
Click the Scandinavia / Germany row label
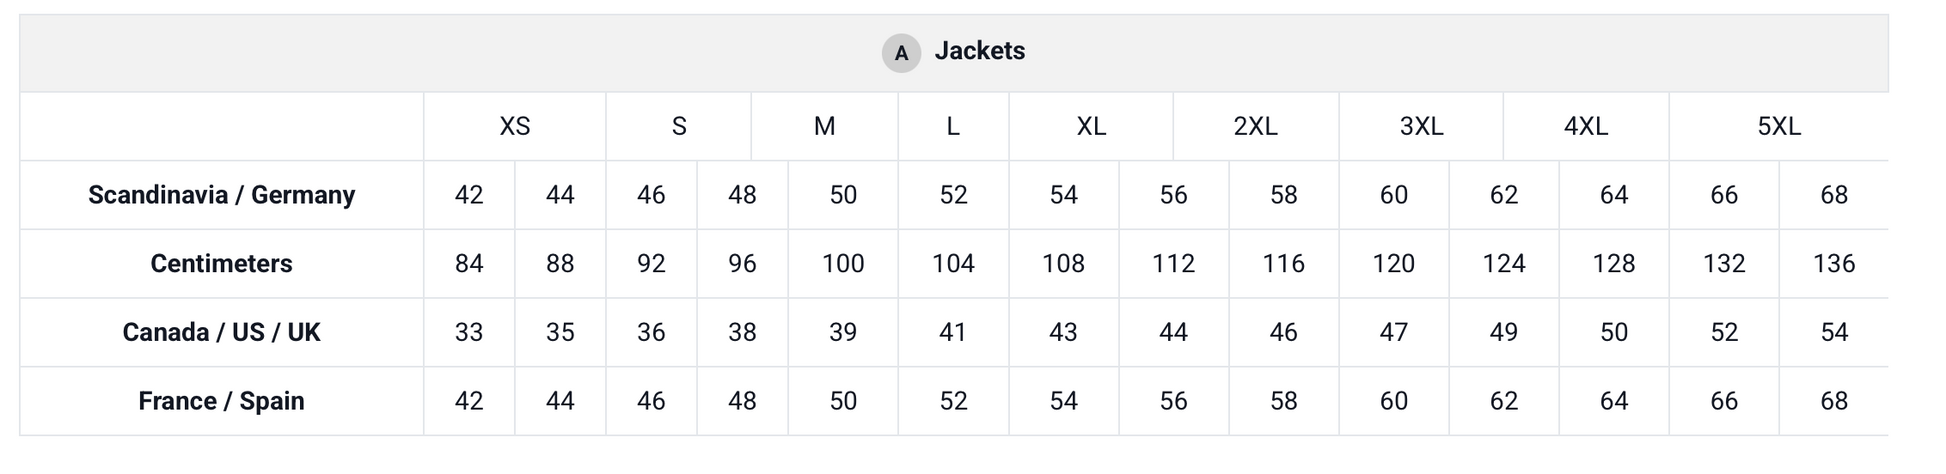coord(221,195)
